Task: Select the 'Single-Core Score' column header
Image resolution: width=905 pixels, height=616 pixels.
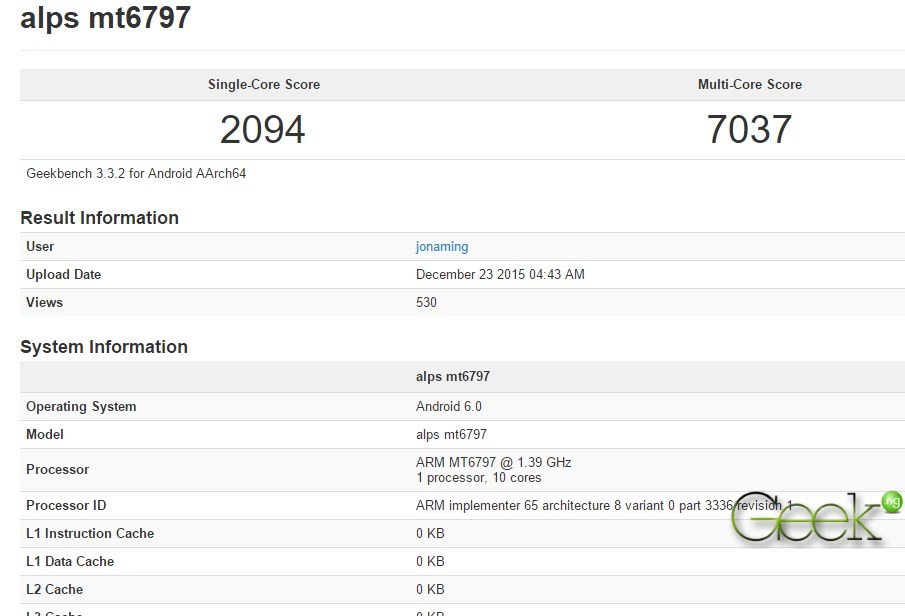Action: coord(264,84)
